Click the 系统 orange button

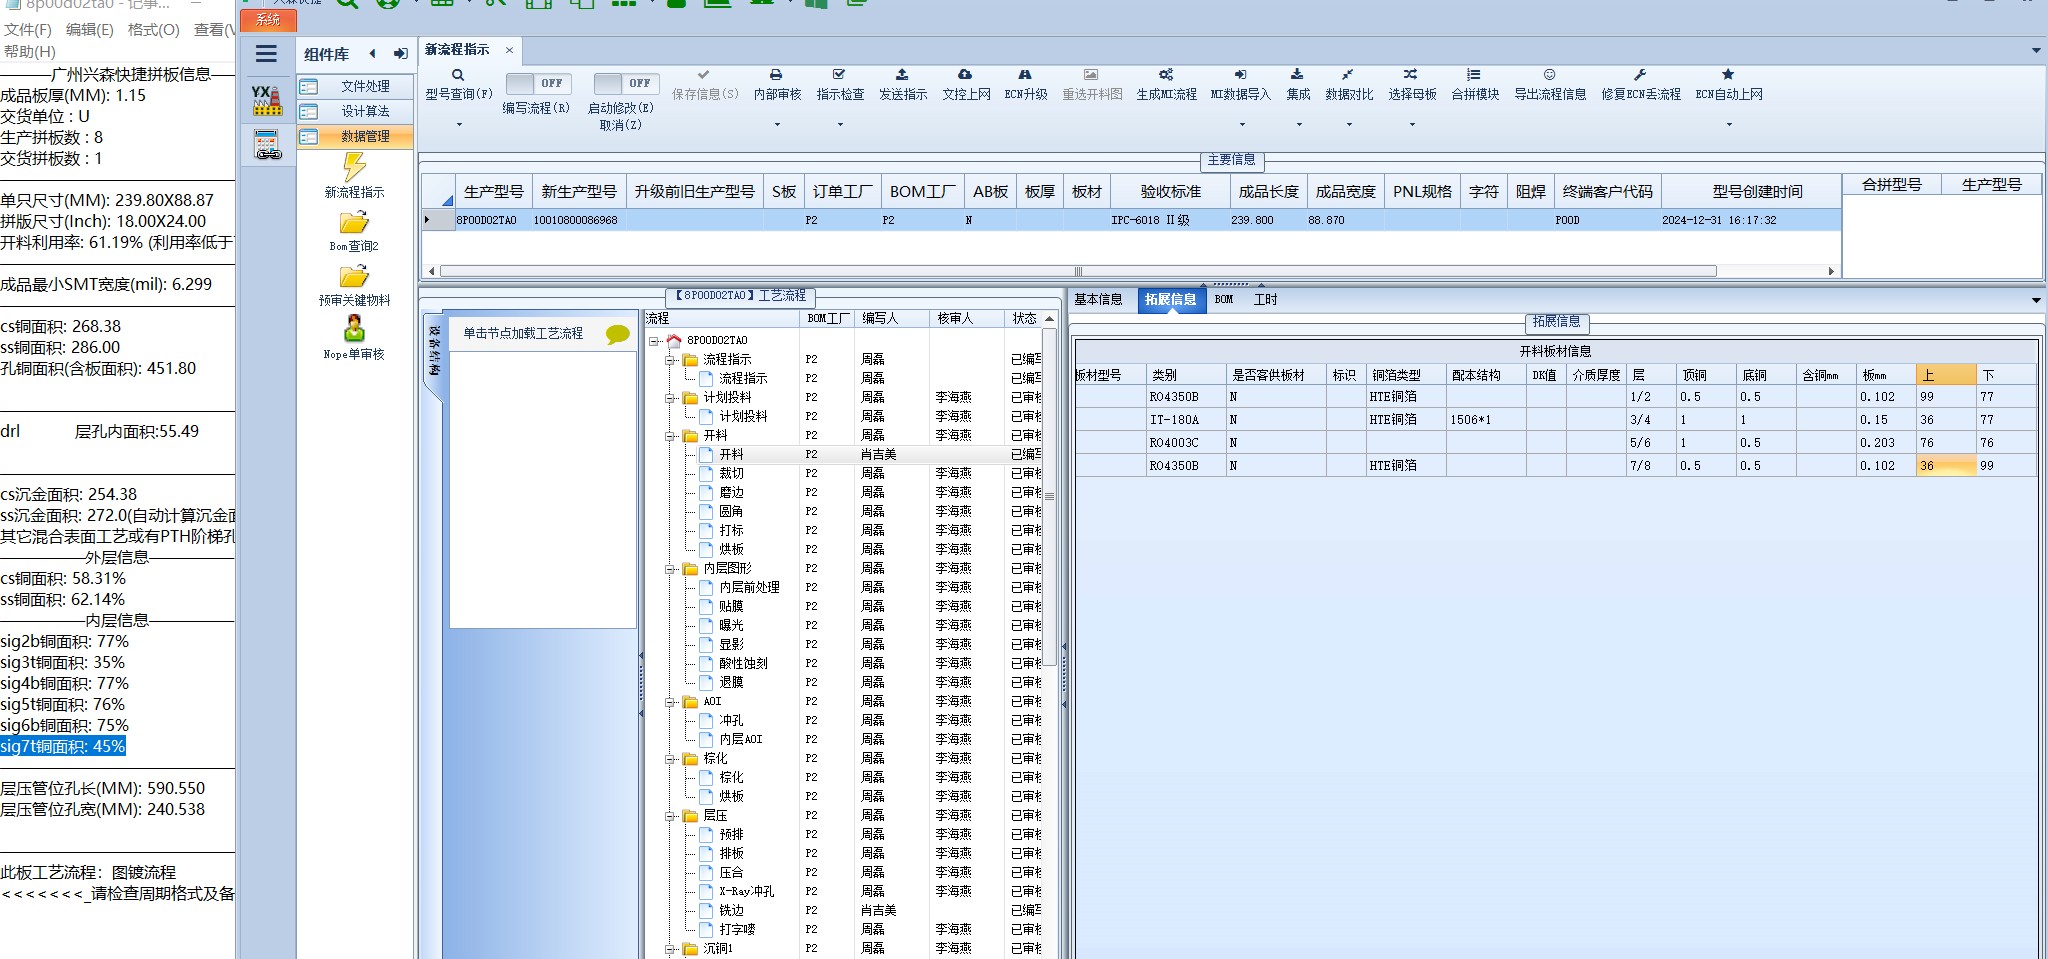tap(268, 19)
